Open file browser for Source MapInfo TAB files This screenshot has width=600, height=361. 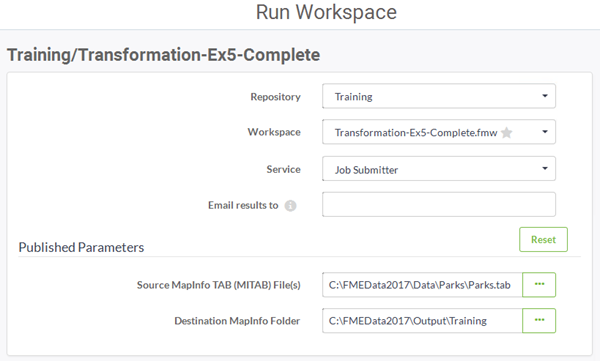(539, 284)
